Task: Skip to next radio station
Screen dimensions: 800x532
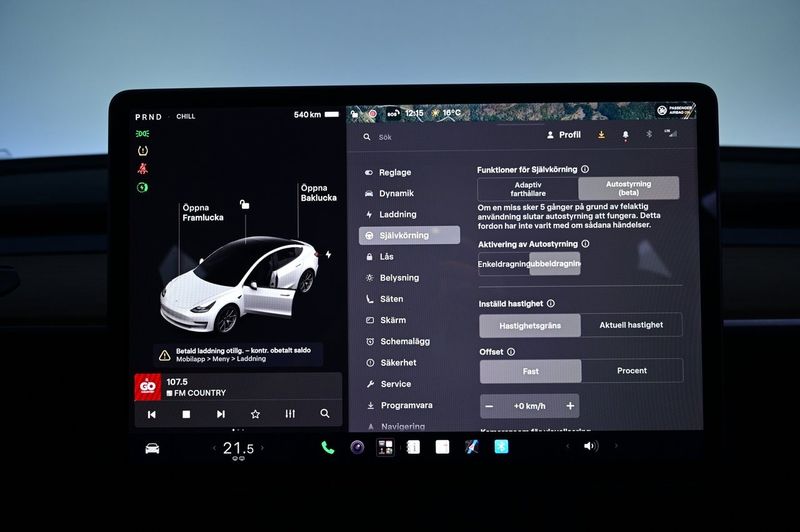Action: coord(220,414)
